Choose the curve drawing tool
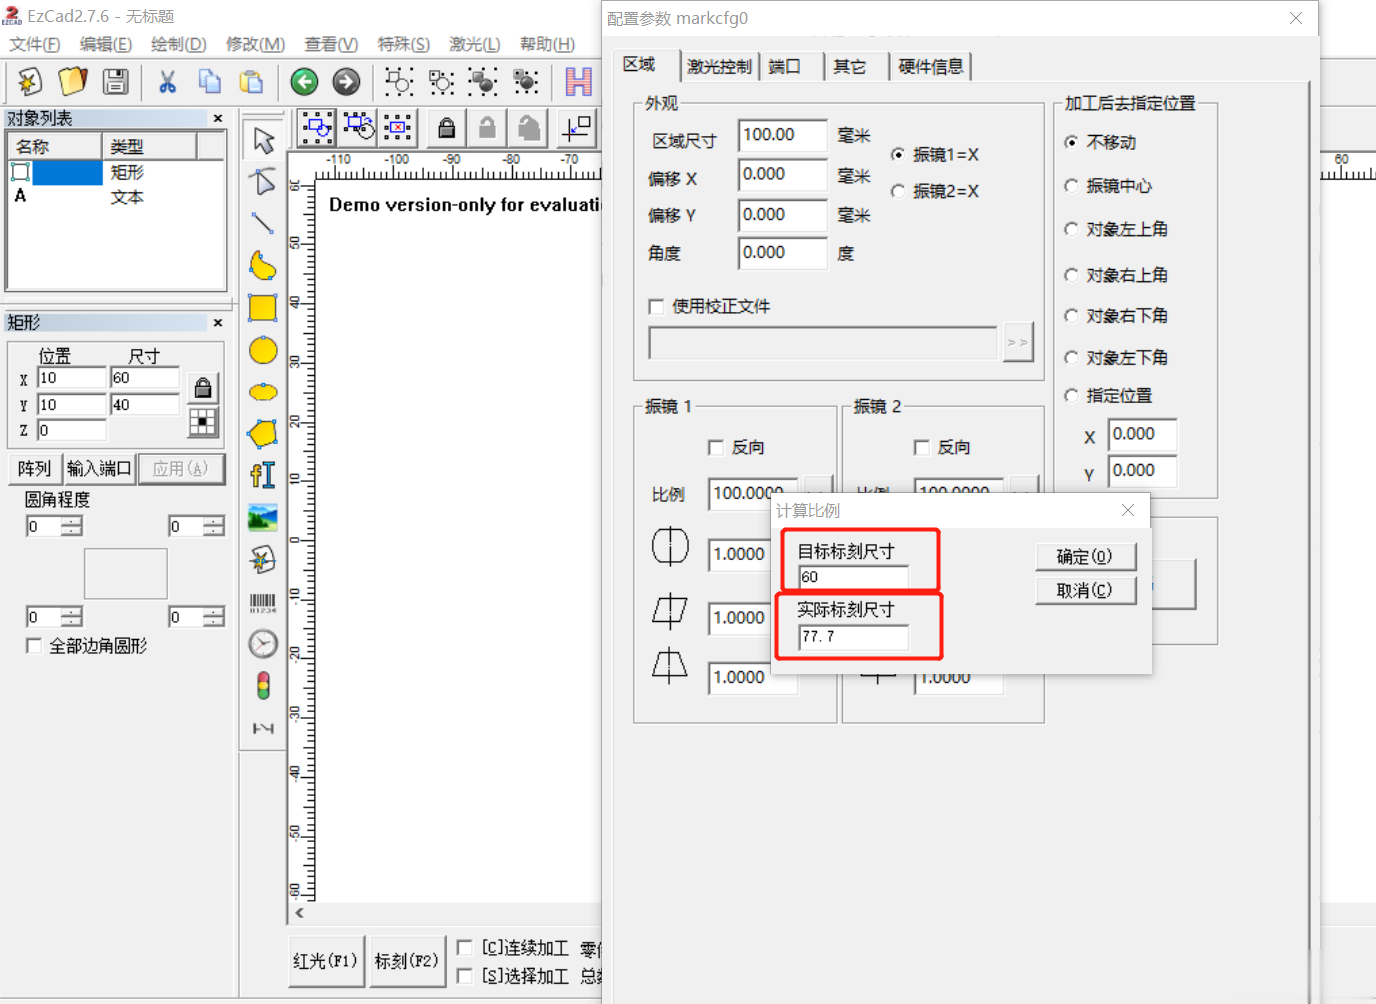Screen dimensions: 1376x1004 coord(263,266)
